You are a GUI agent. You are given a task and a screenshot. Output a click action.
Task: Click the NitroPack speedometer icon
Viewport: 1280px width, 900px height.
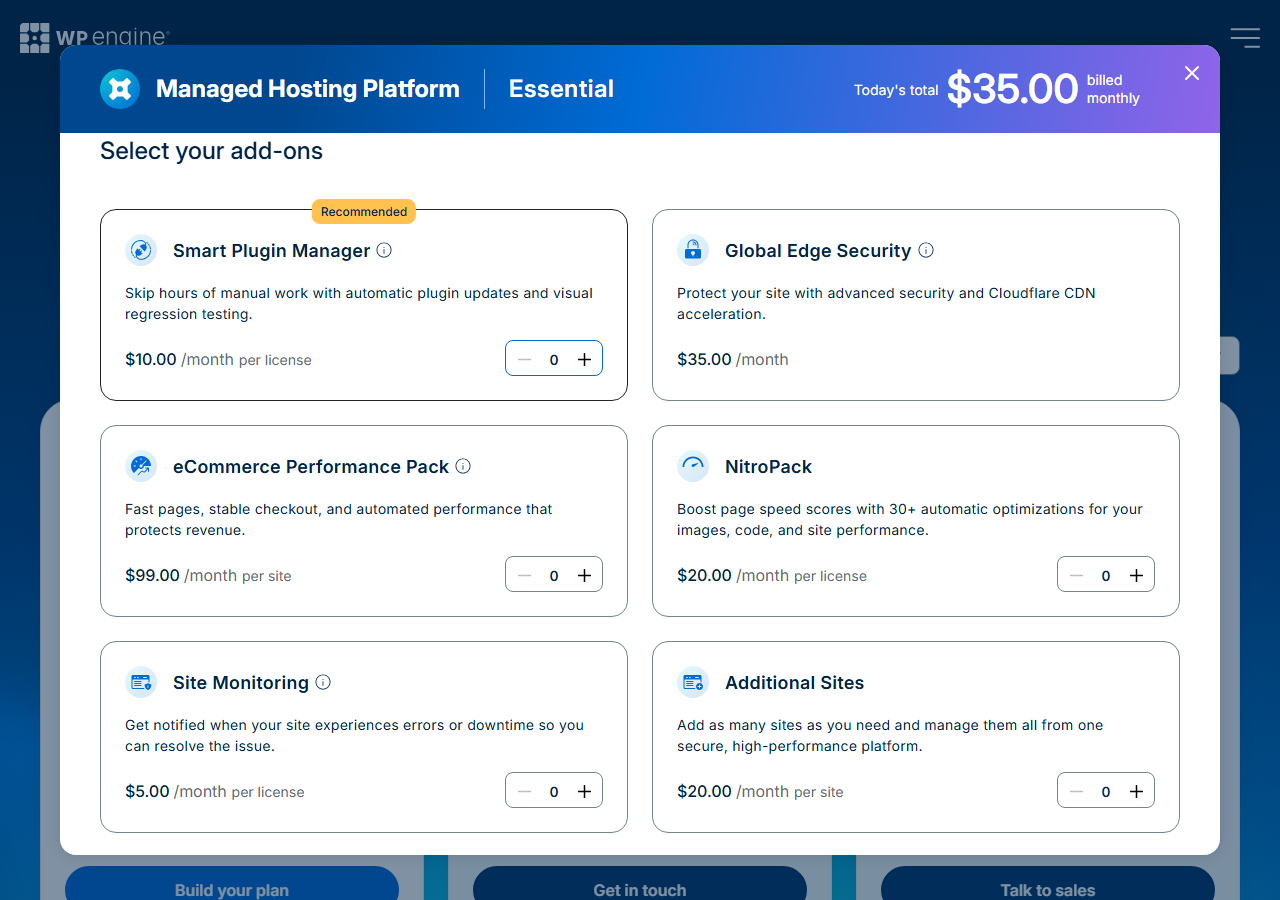click(693, 466)
